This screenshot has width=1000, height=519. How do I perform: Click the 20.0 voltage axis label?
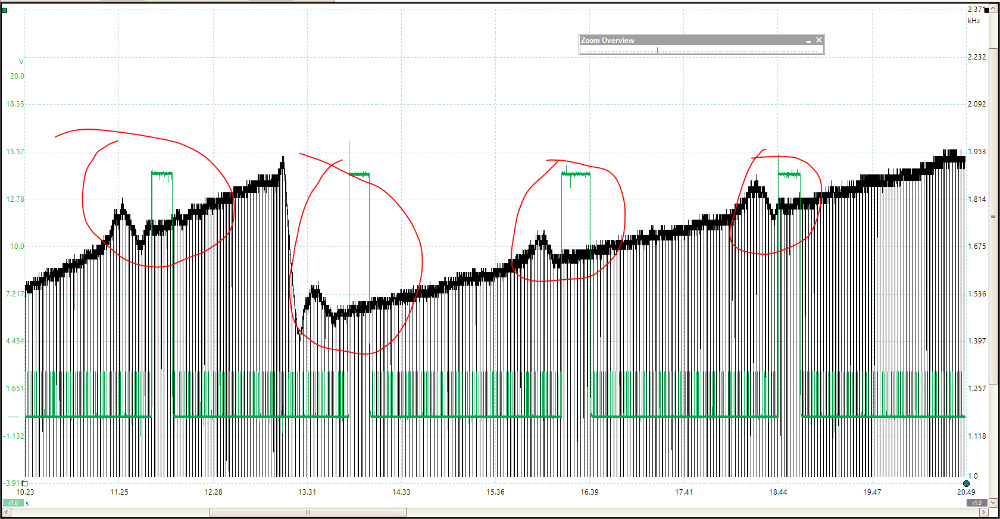point(16,76)
